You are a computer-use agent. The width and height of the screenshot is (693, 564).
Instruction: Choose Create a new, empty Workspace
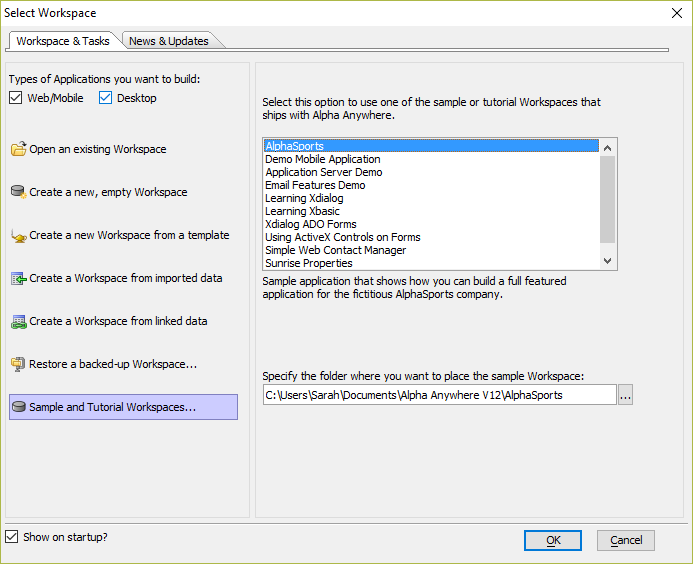pos(108,192)
